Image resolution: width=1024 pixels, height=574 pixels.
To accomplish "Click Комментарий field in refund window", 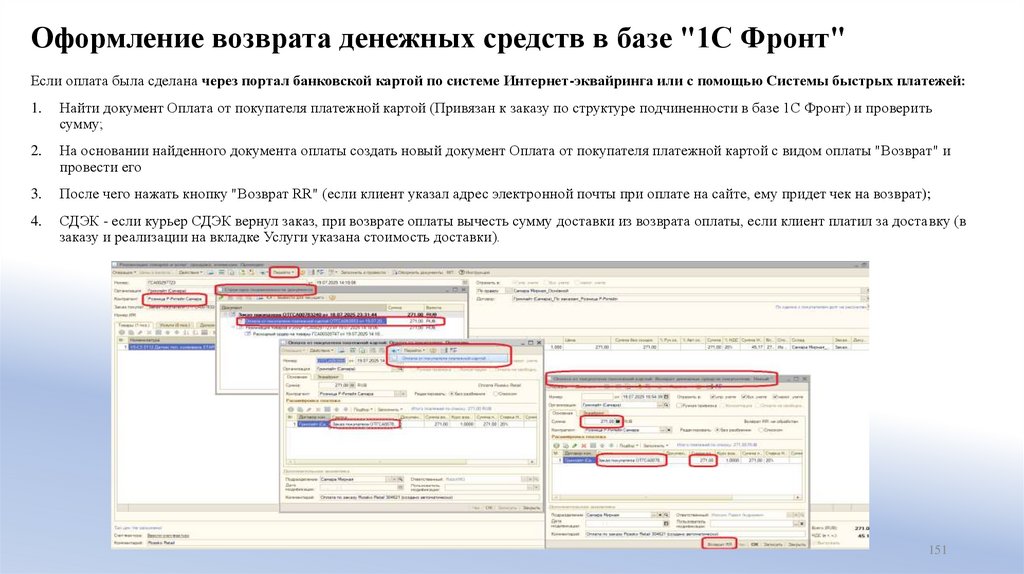I will pyautogui.click(x=695, y=534).
